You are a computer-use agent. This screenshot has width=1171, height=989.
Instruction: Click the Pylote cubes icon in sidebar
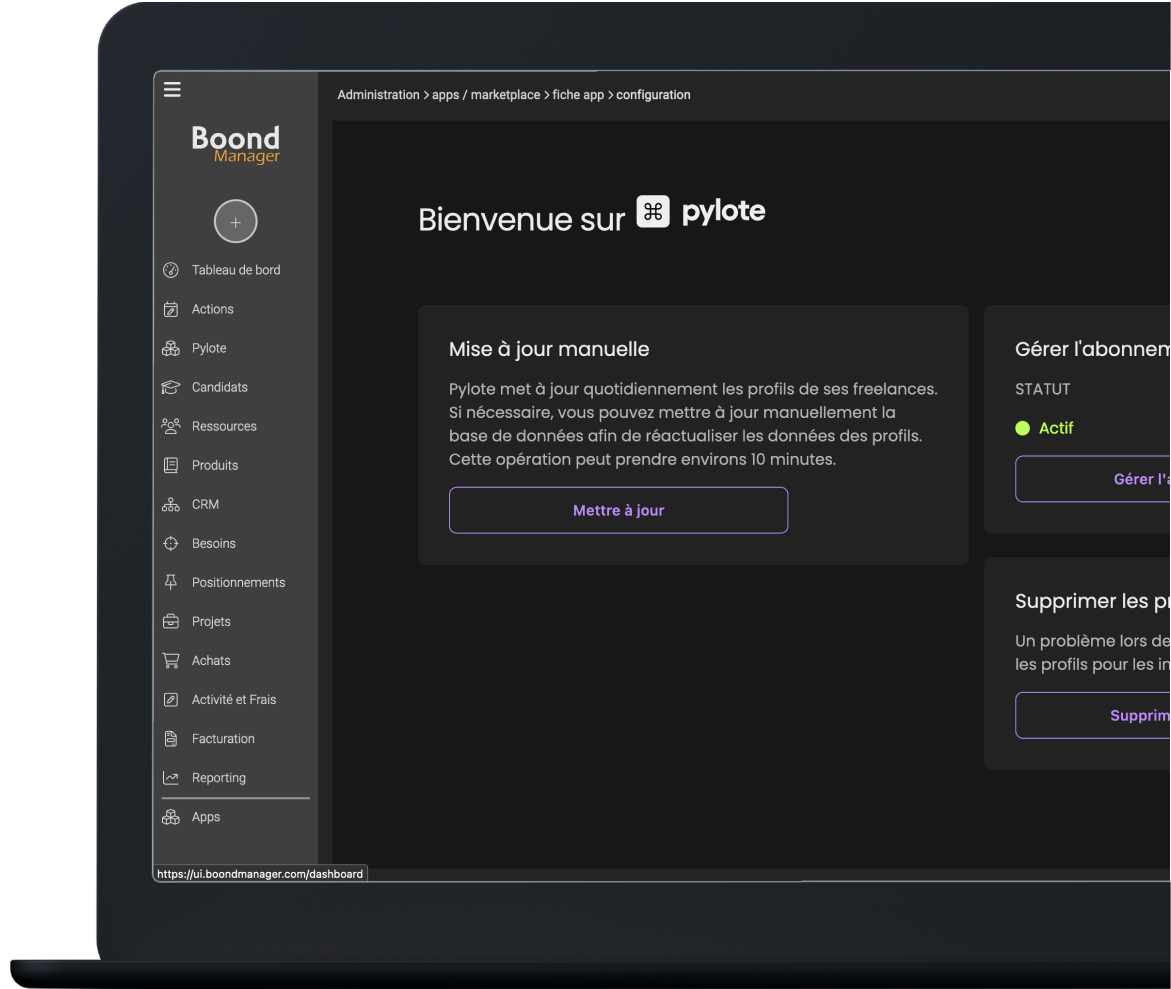(171, 348)
